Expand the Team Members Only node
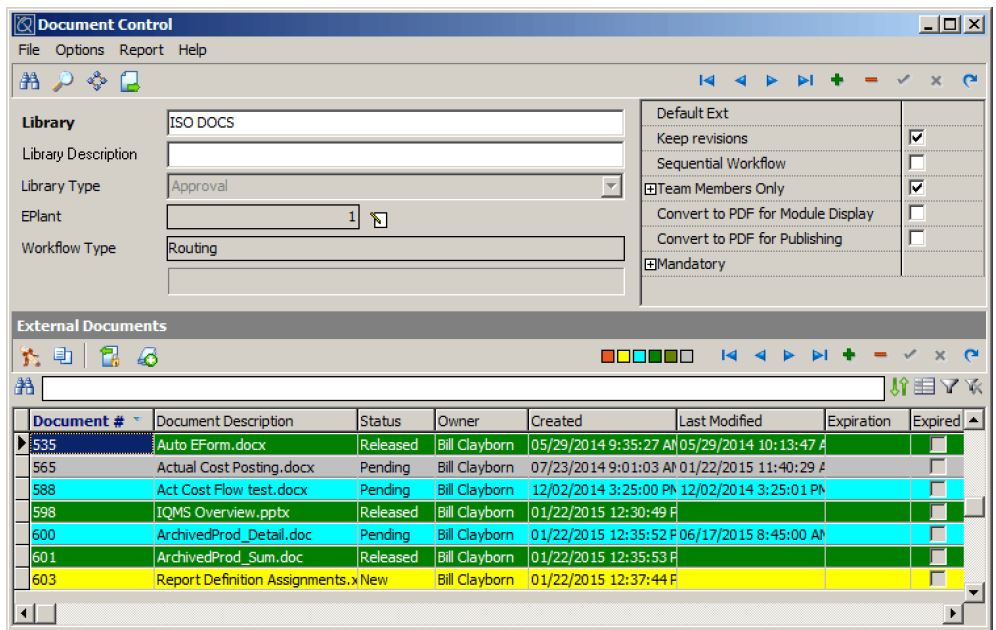 [650, 189]
